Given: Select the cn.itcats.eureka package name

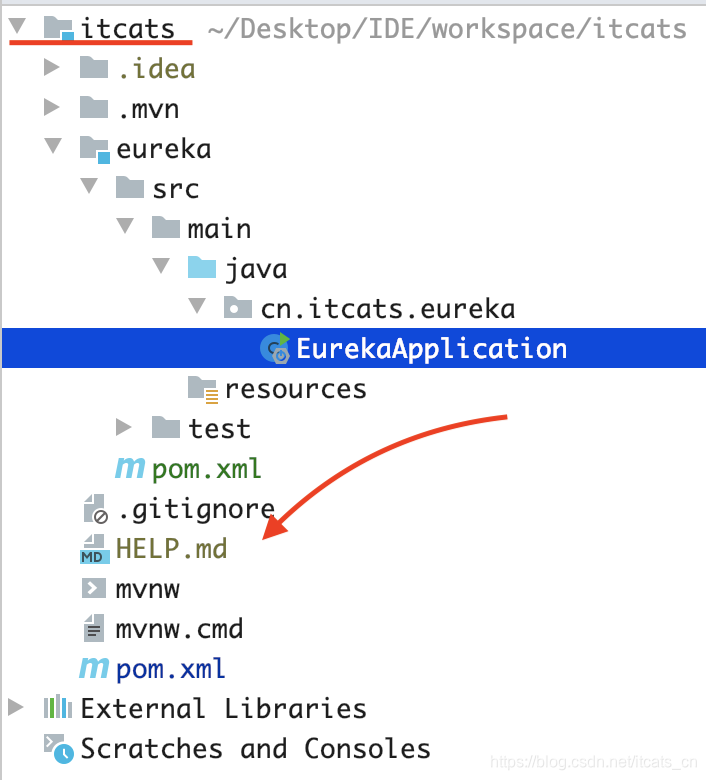Looking at the screenshot, I should tap(388, 308).
